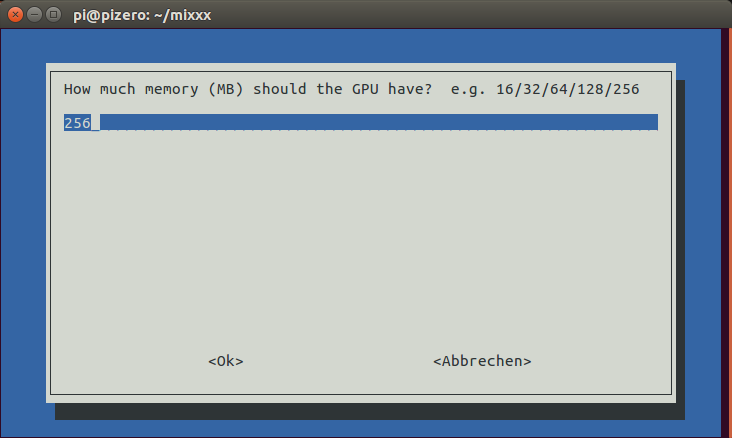The height and width of the screenshot is (438, 732).
Task: Click the (MB) unit in the prompt
Action: pyautogui.click(x=225, y=89)
